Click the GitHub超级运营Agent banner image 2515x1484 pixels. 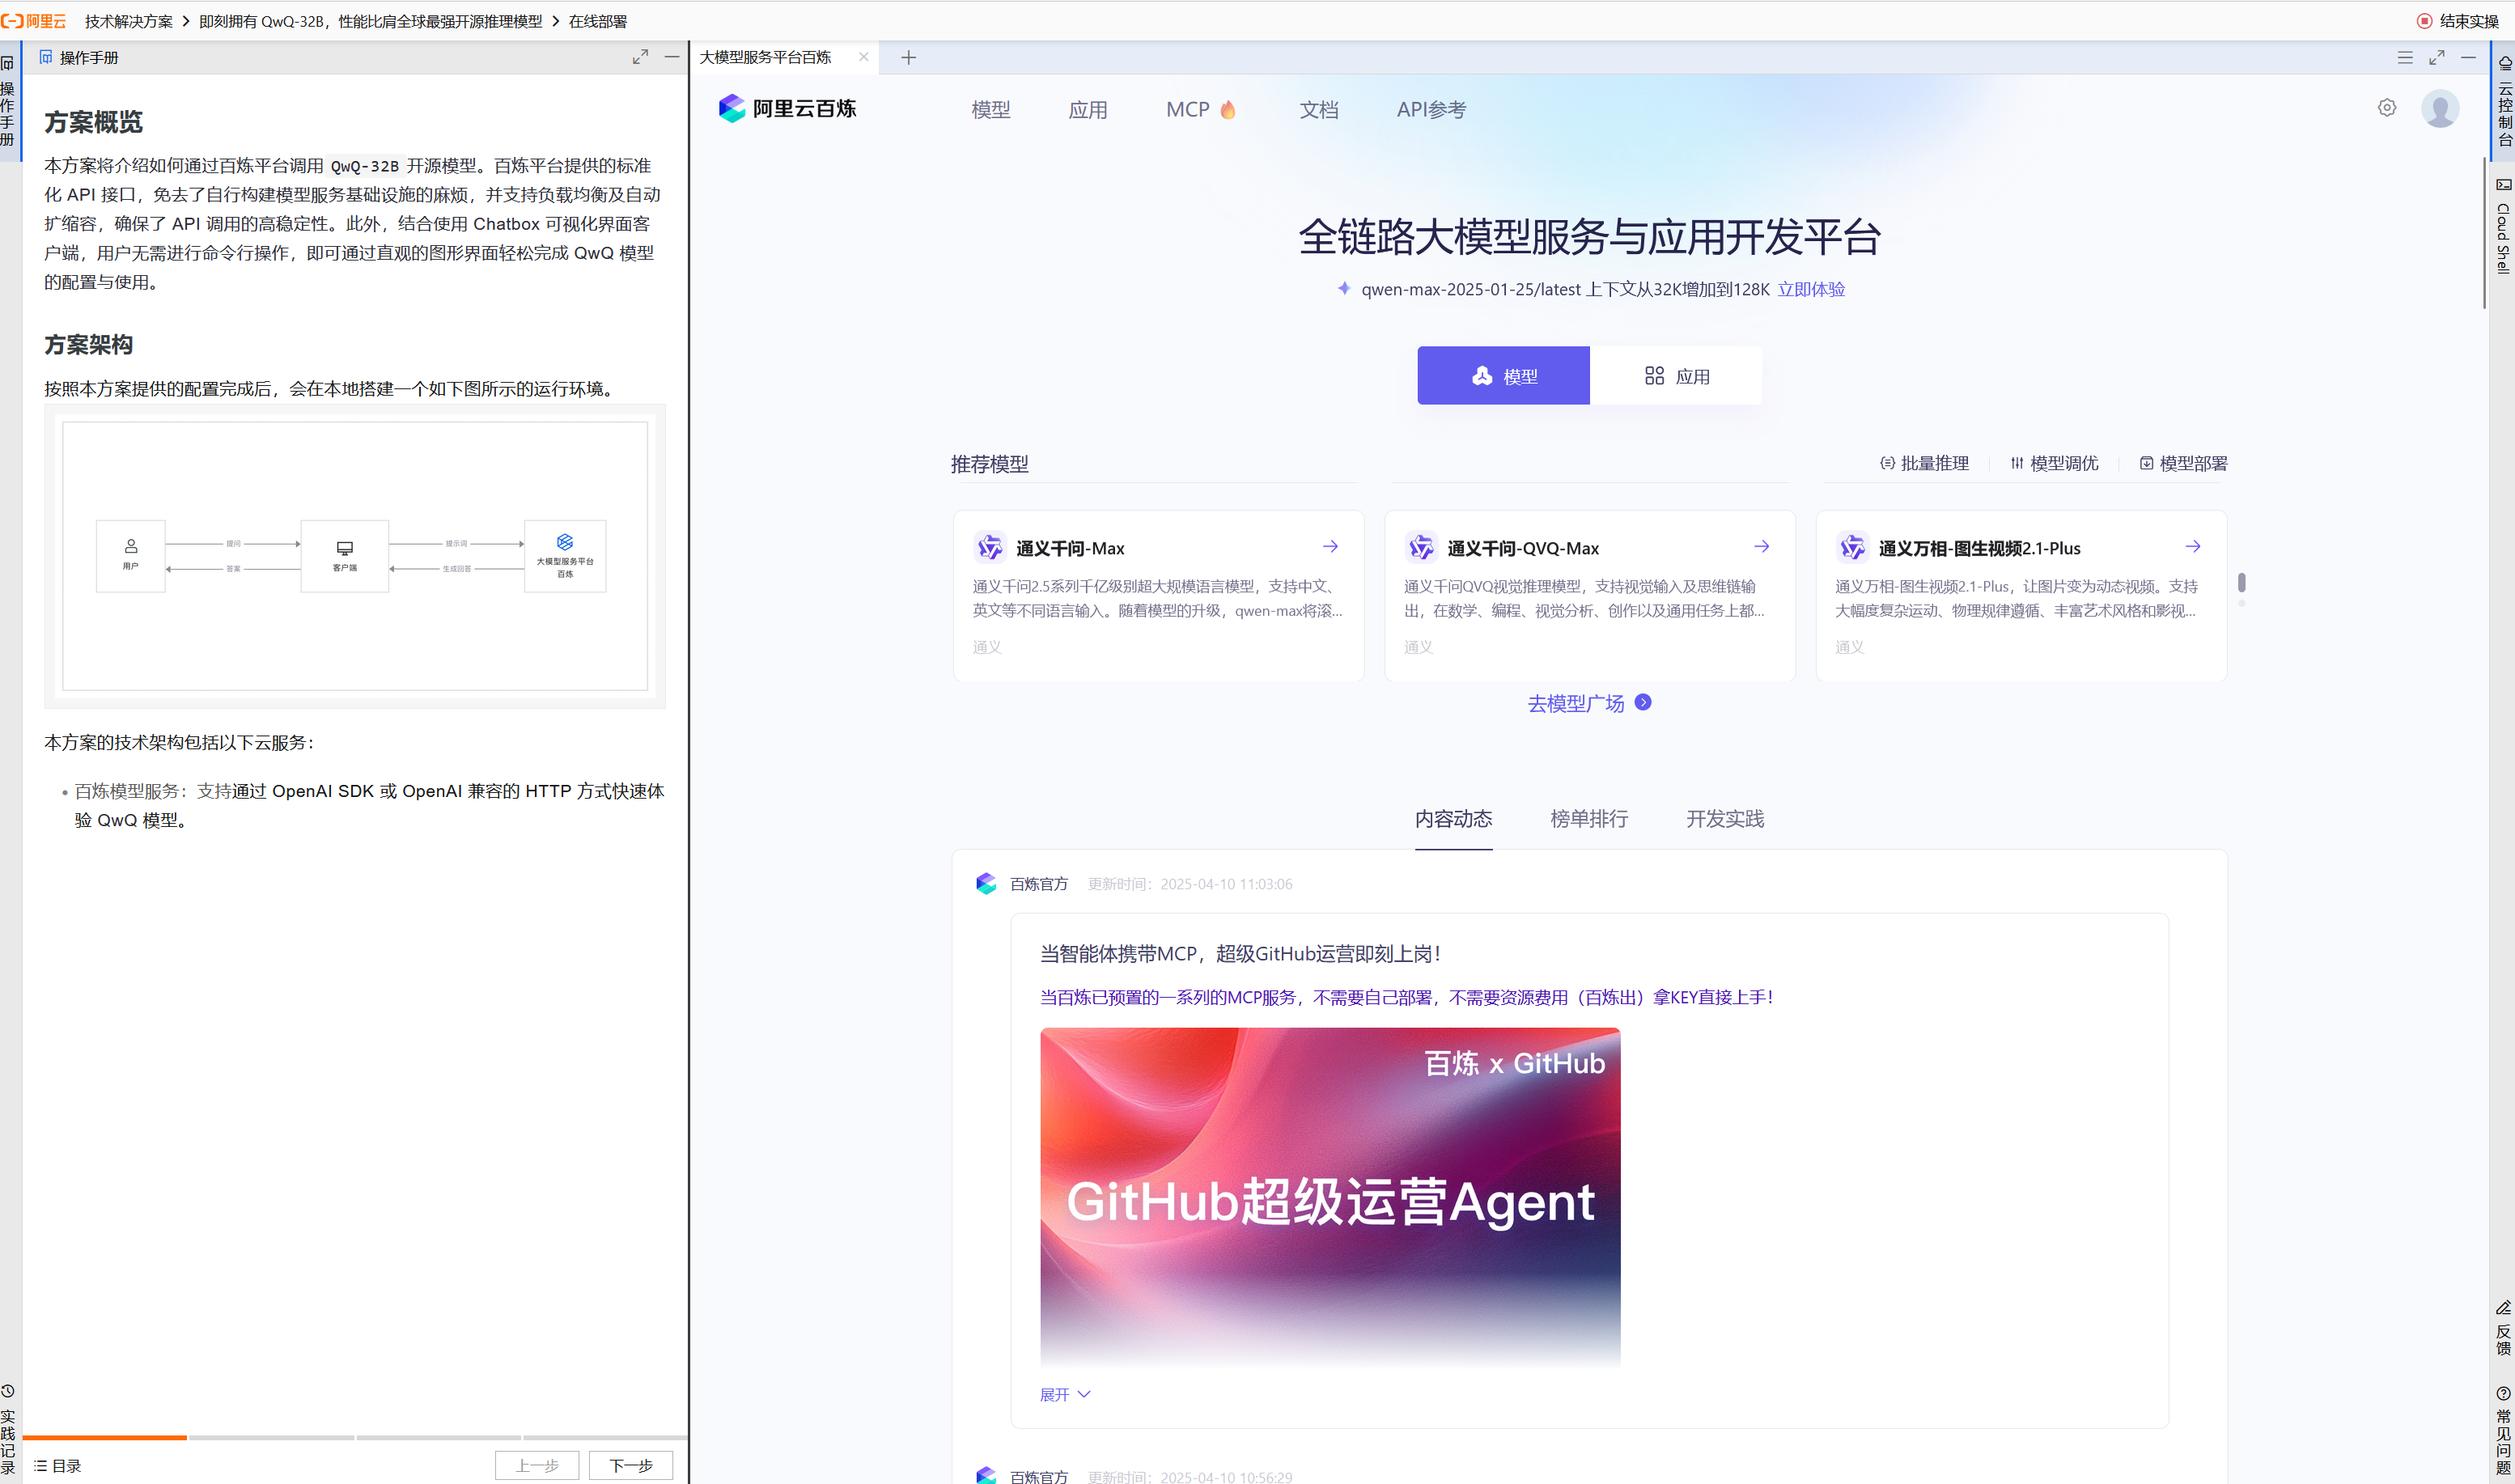(x=1329, y=1195)
